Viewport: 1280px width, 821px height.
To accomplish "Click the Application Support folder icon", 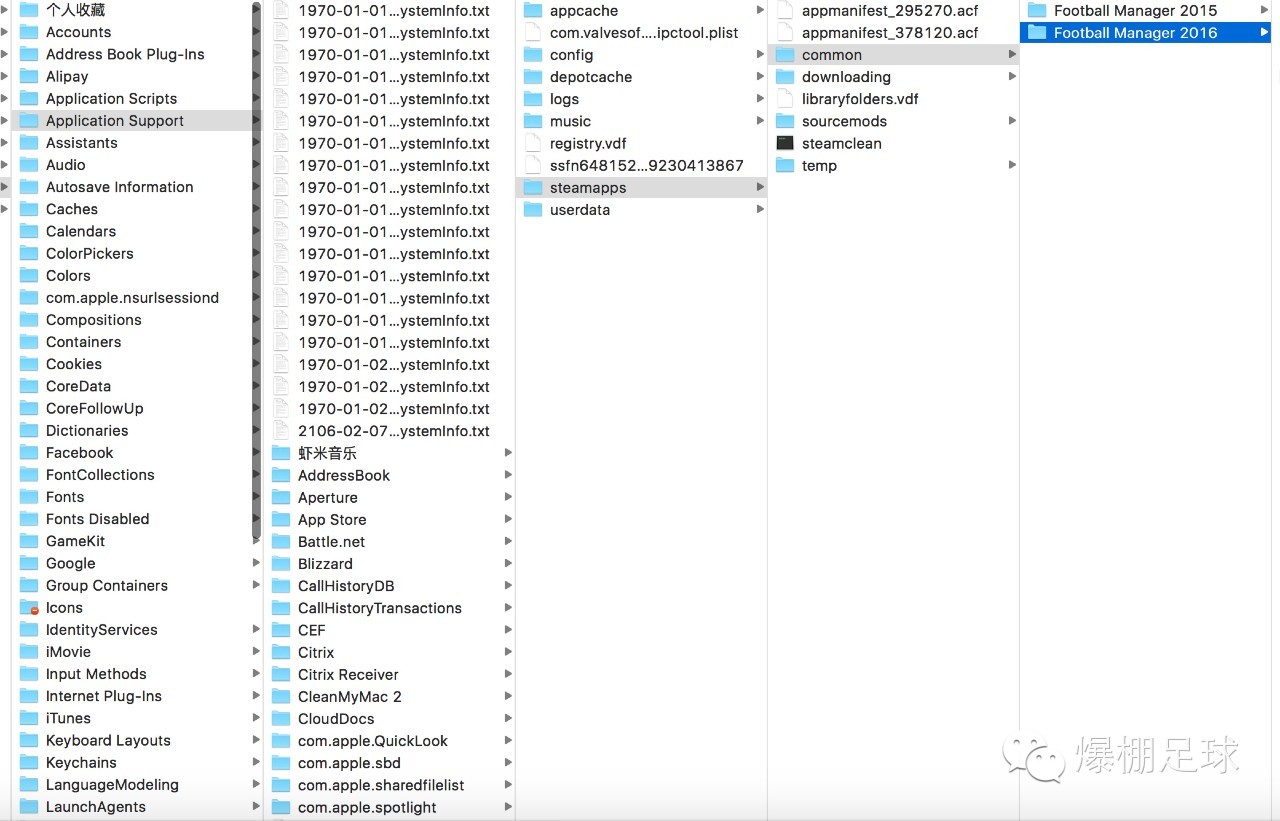I will point(28,121).
